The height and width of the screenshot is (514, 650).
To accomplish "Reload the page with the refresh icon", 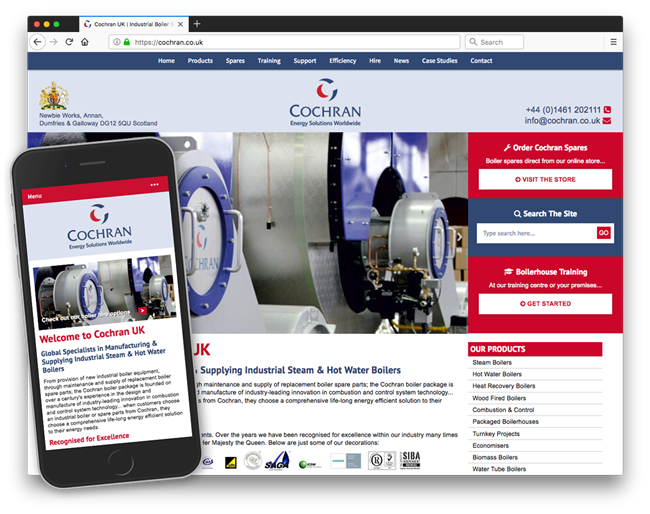I will pos(69,42).
